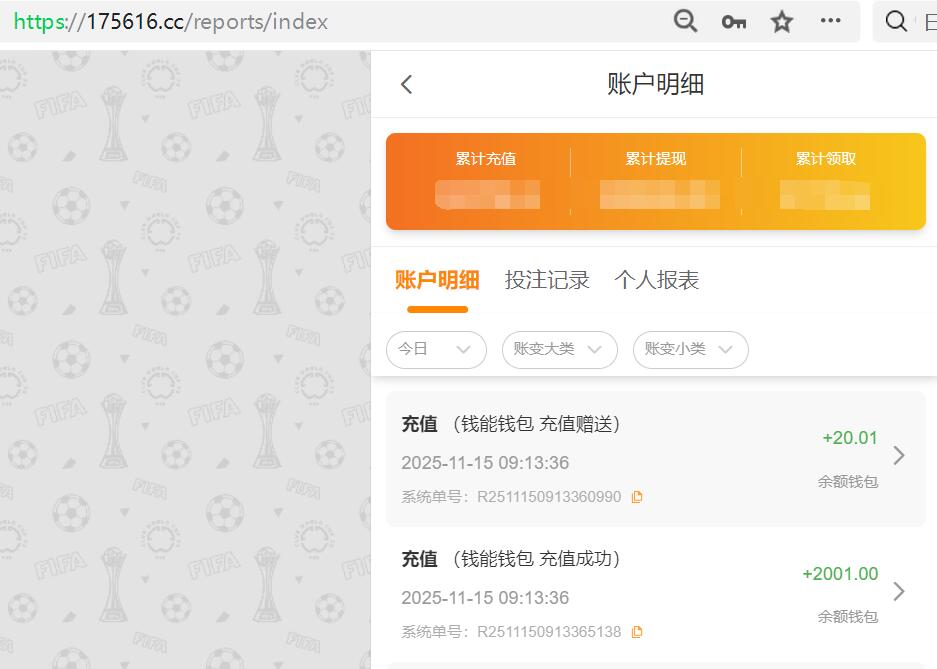This screenshot has width=937, height=669.
Task: Copy order number R2511150913360990 via copy icon
Action: pyautogui.click(x=637, y=496)
